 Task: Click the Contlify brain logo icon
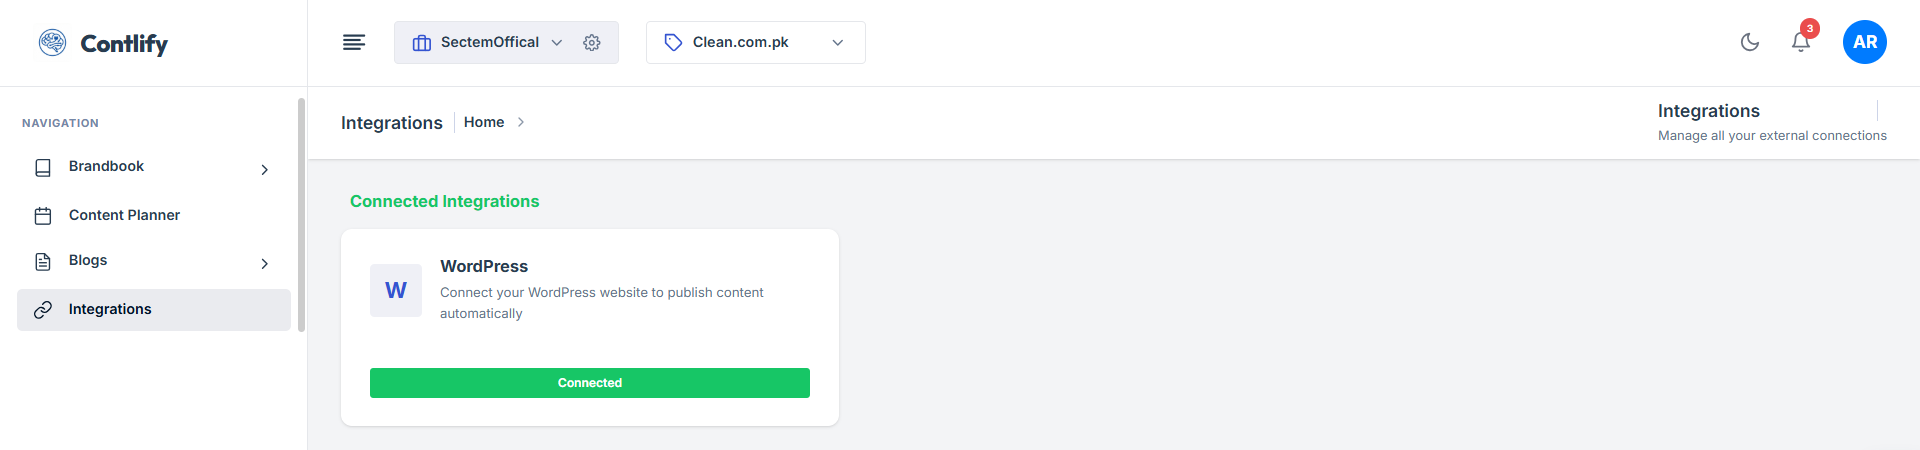pos(52,42)
